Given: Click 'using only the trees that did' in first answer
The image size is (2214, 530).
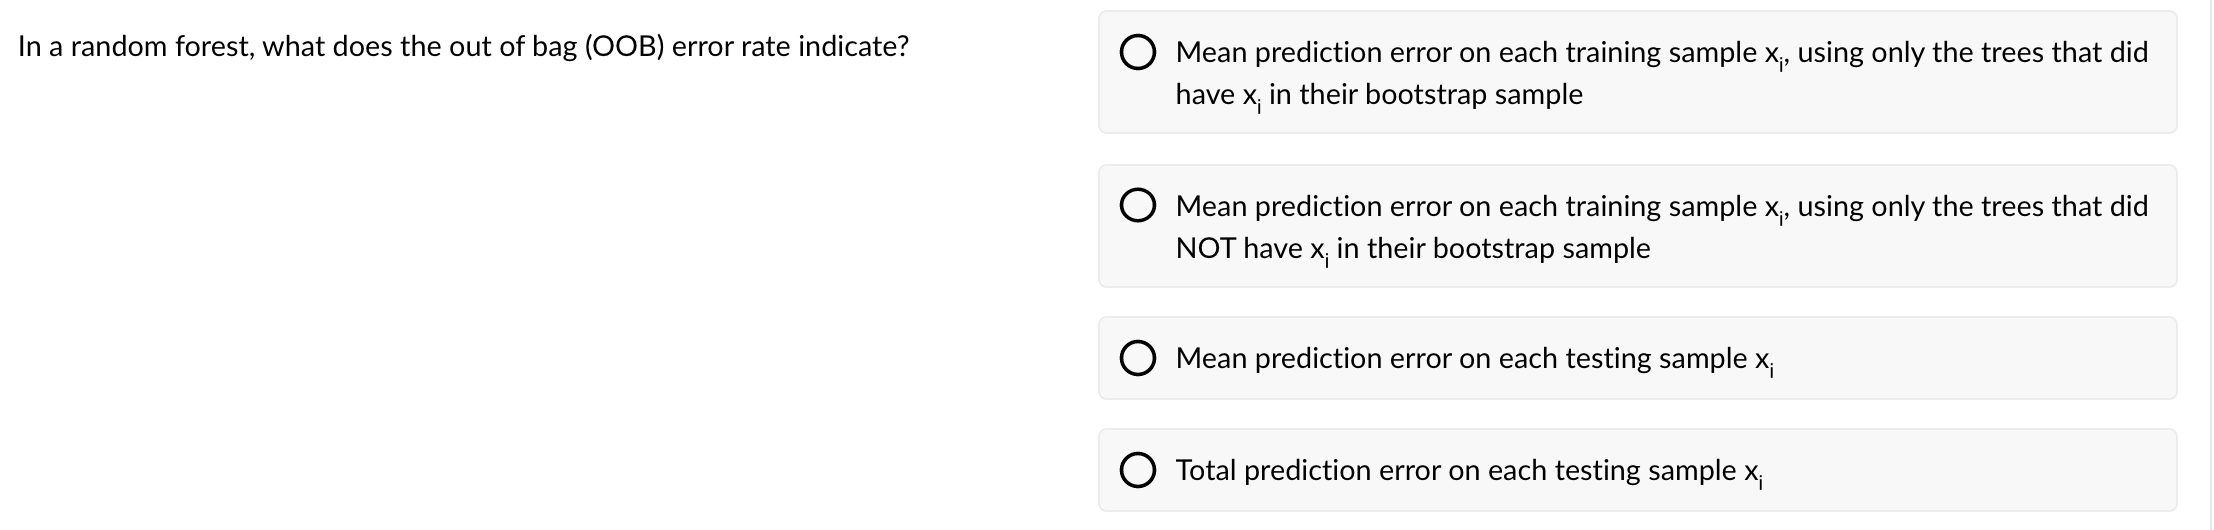Looking at the screenshot, I should click(1972, 52).
